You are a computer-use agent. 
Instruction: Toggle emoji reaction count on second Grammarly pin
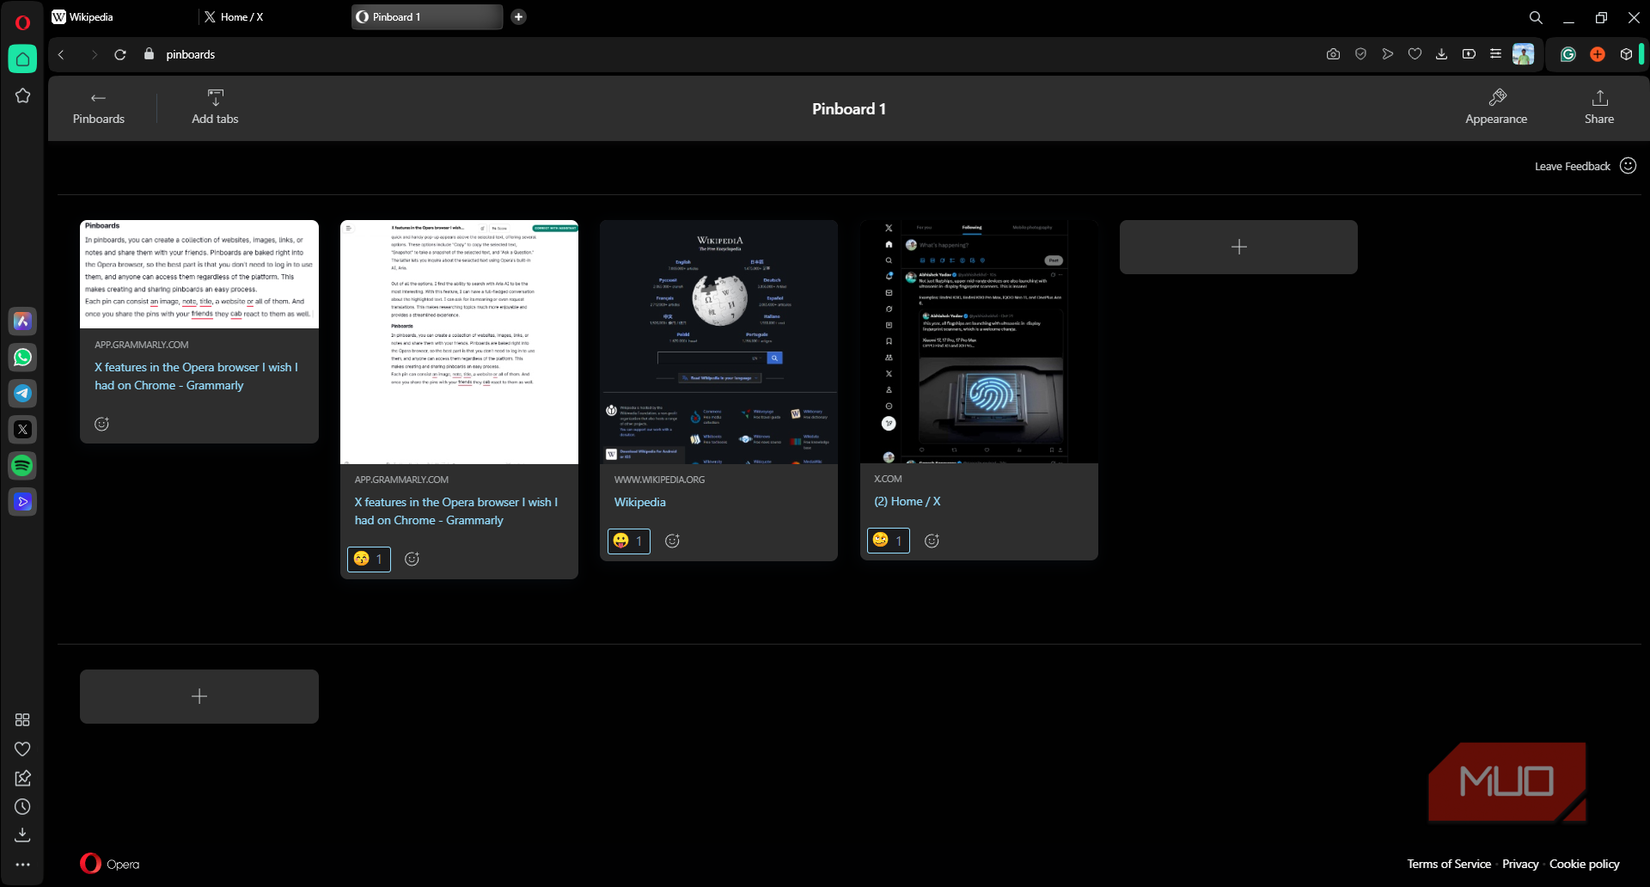[368, 559]
